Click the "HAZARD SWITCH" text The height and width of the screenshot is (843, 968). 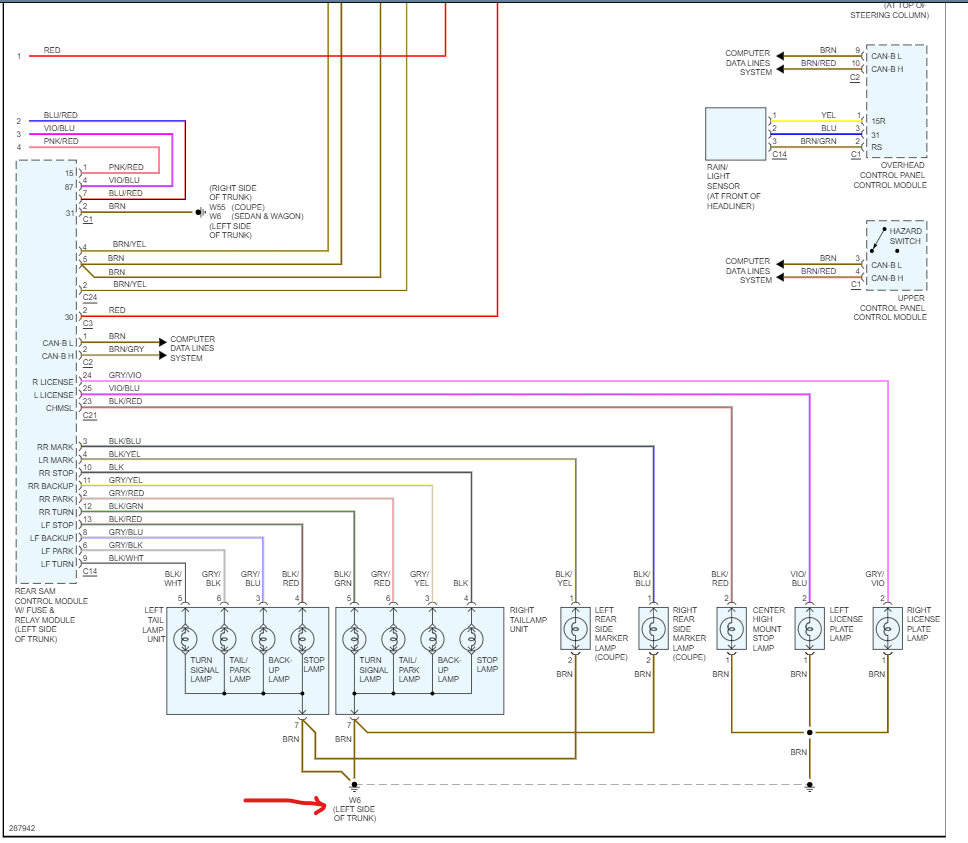click(x=905, y=236)
